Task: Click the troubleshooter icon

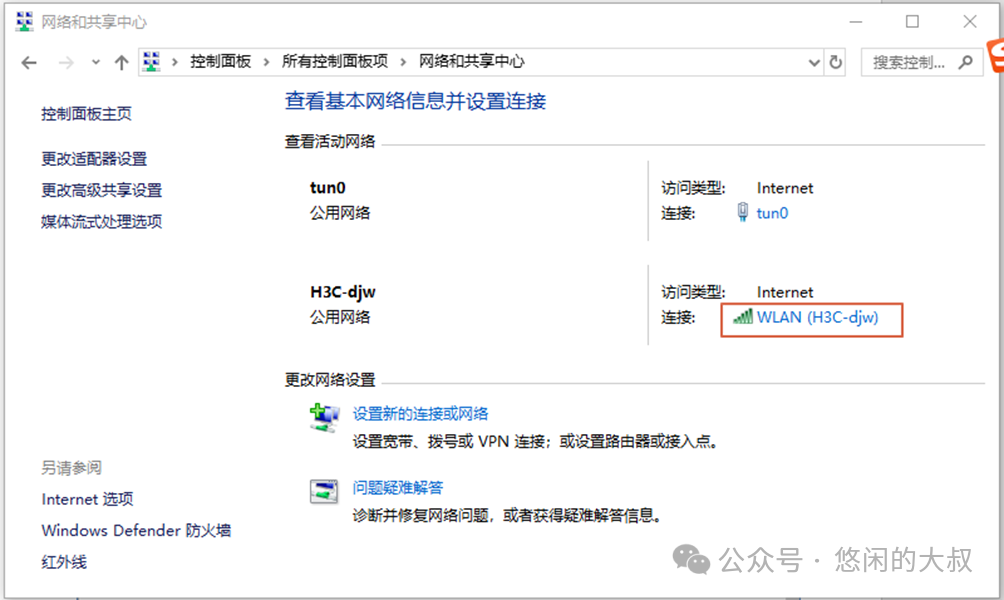Action: pyautogui.click(x=324, y=491)
